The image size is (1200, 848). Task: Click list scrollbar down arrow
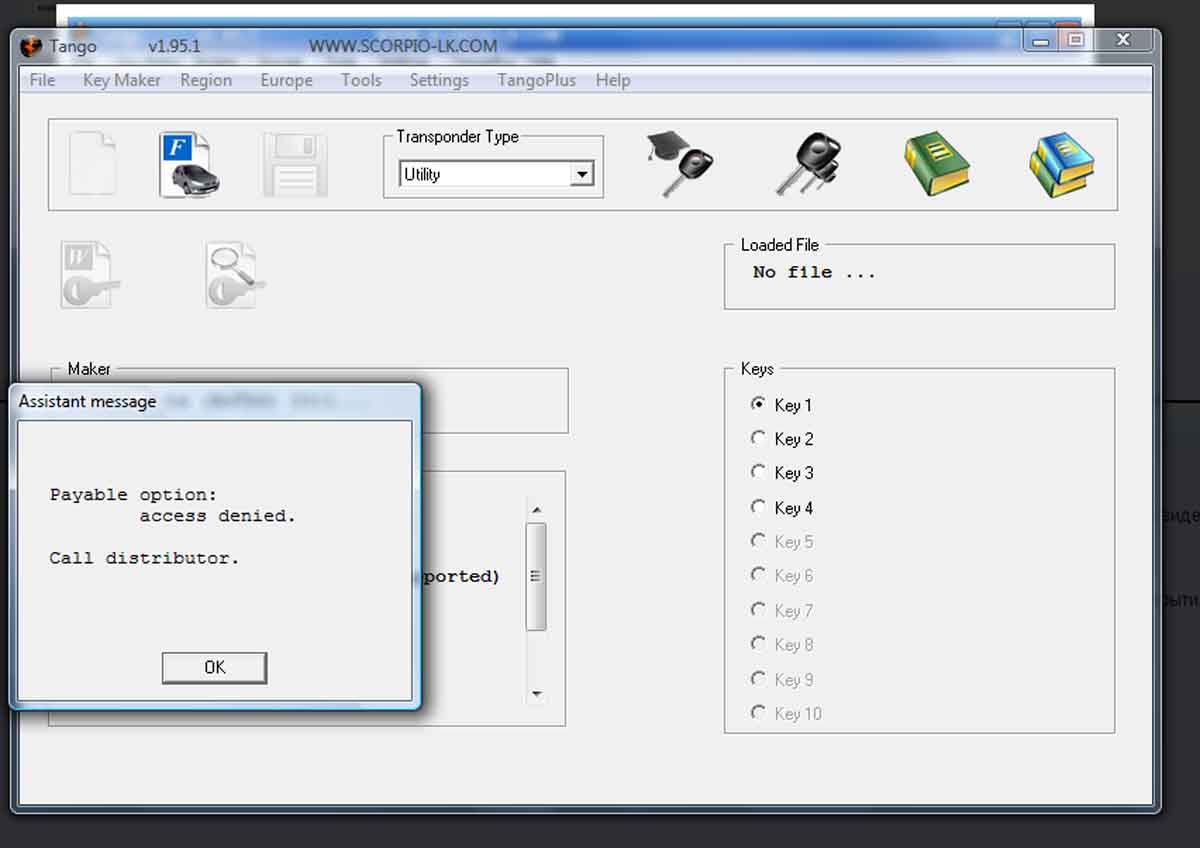536,694
